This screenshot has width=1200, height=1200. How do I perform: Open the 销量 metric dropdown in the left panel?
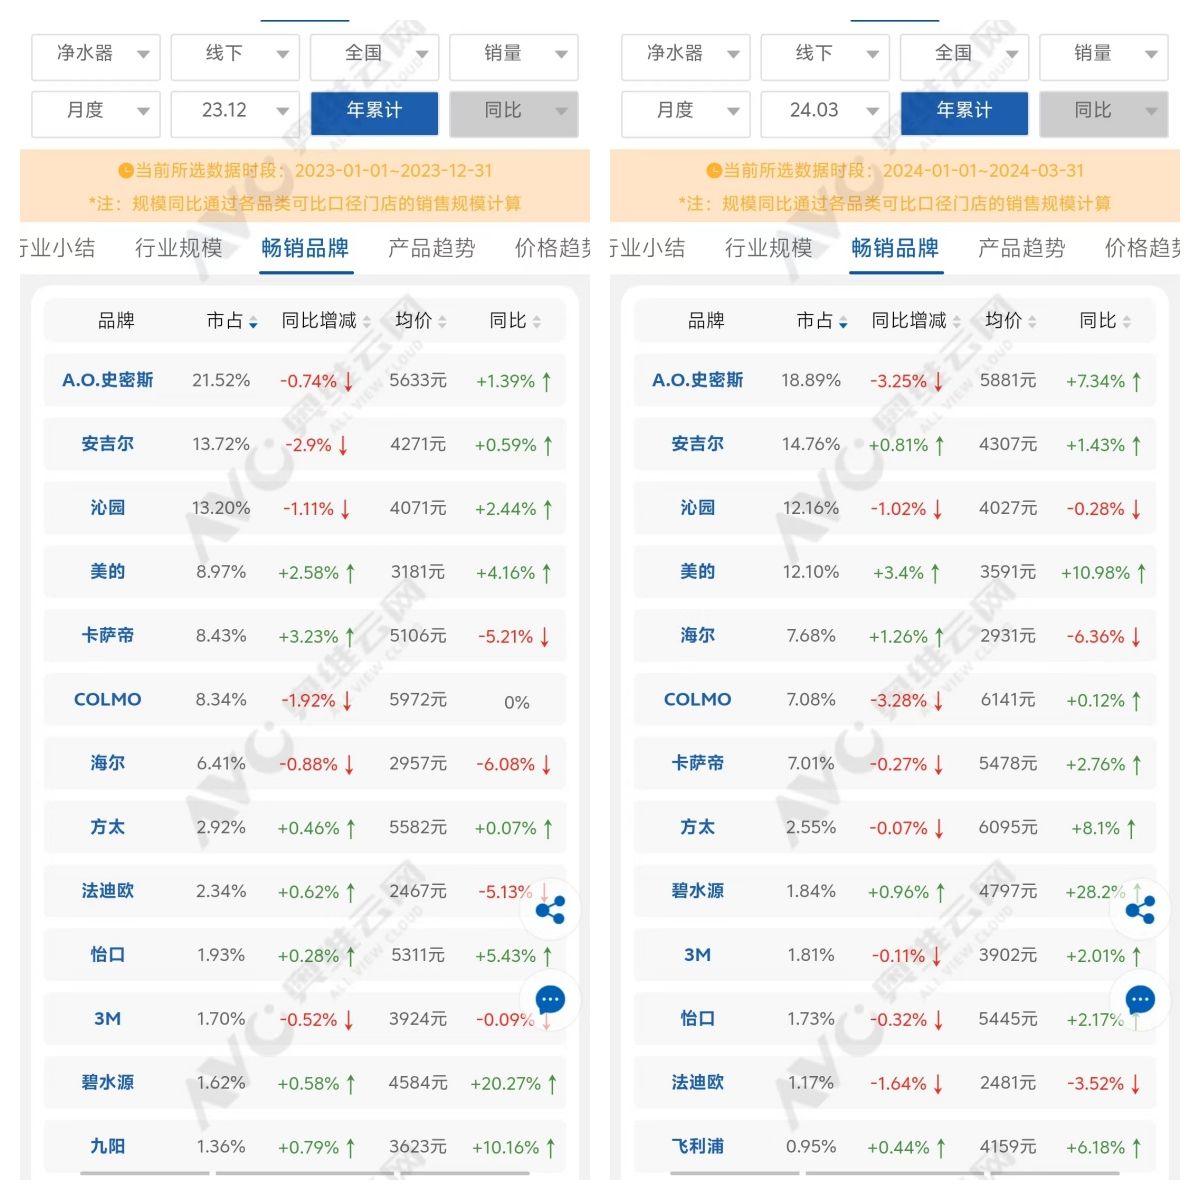[514, 55]
